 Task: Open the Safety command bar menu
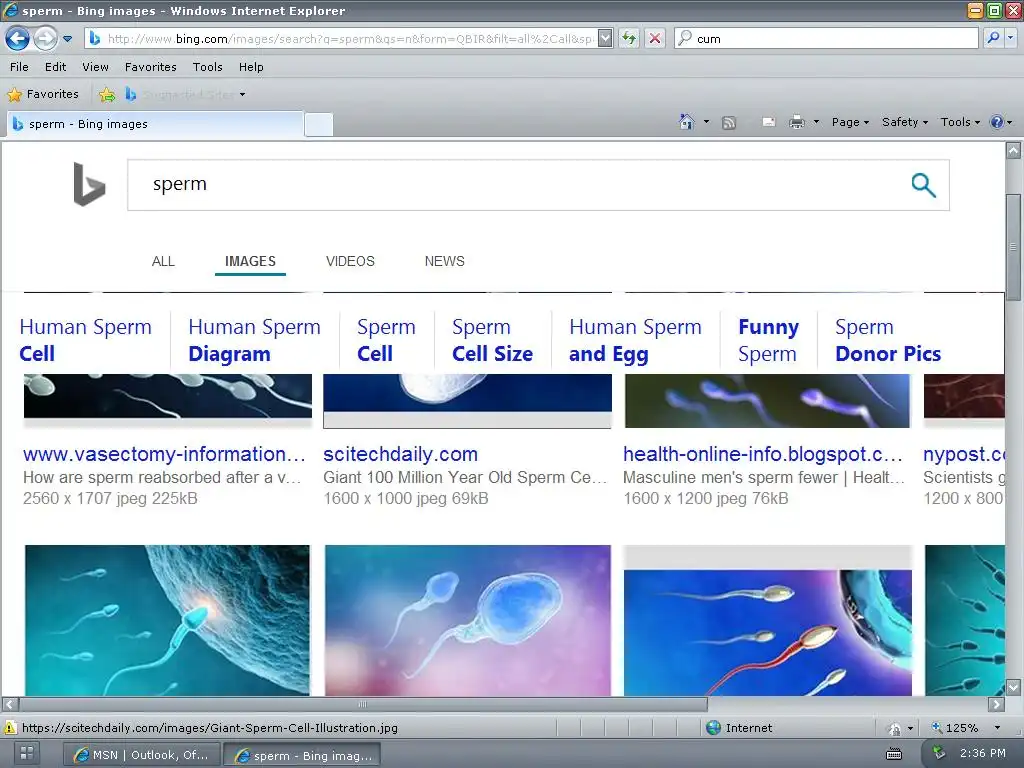[904, 122]
